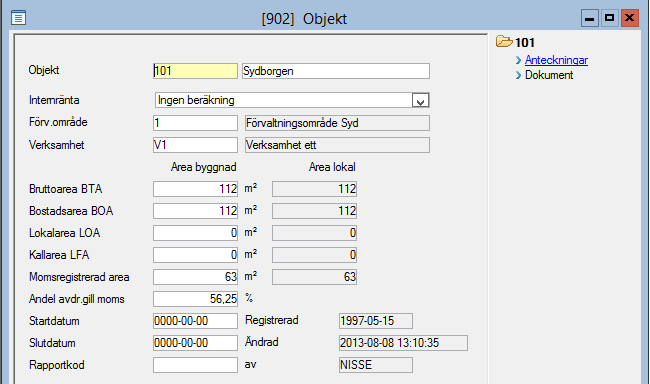The image size is (650, 384).
Task: Click the Startdatum date field
Action: pos(195,321)
